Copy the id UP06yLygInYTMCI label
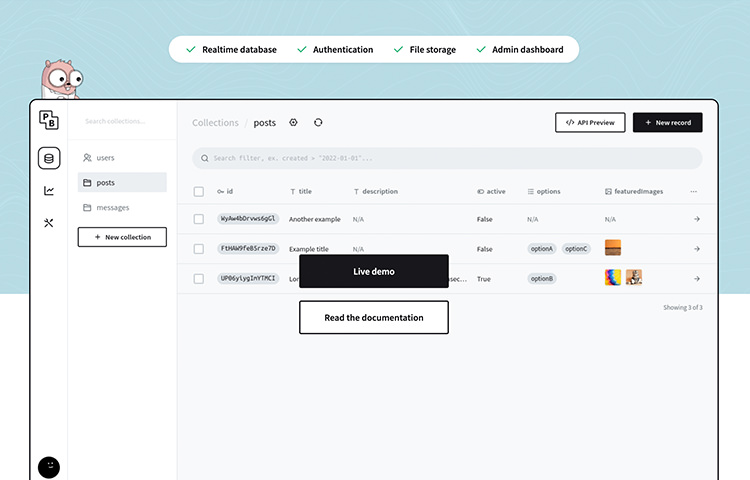Screen dimensions: 750x480 point(248,278)
